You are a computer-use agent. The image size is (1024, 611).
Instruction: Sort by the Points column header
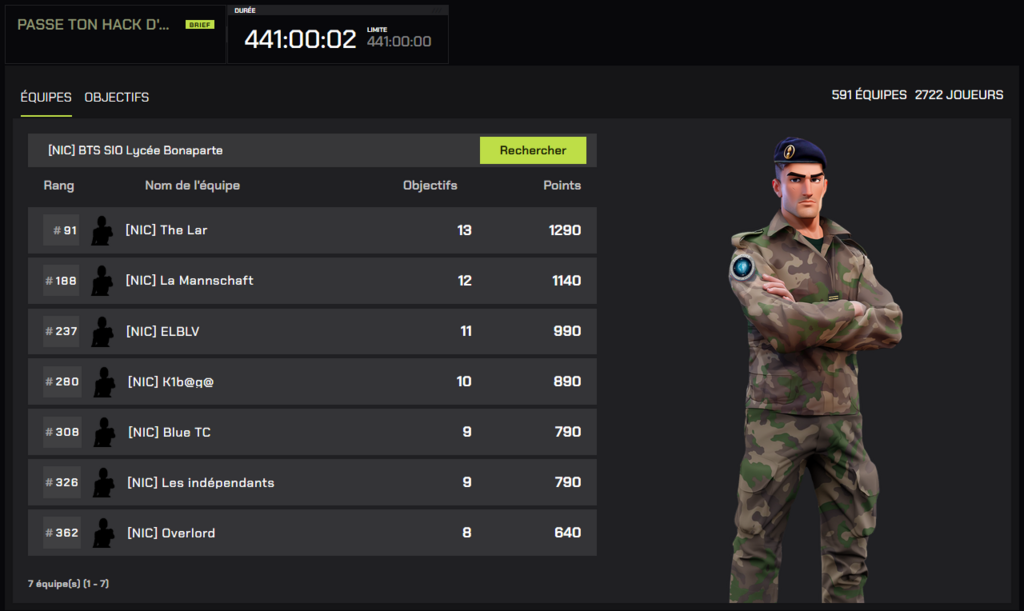(x=562, y=185)
